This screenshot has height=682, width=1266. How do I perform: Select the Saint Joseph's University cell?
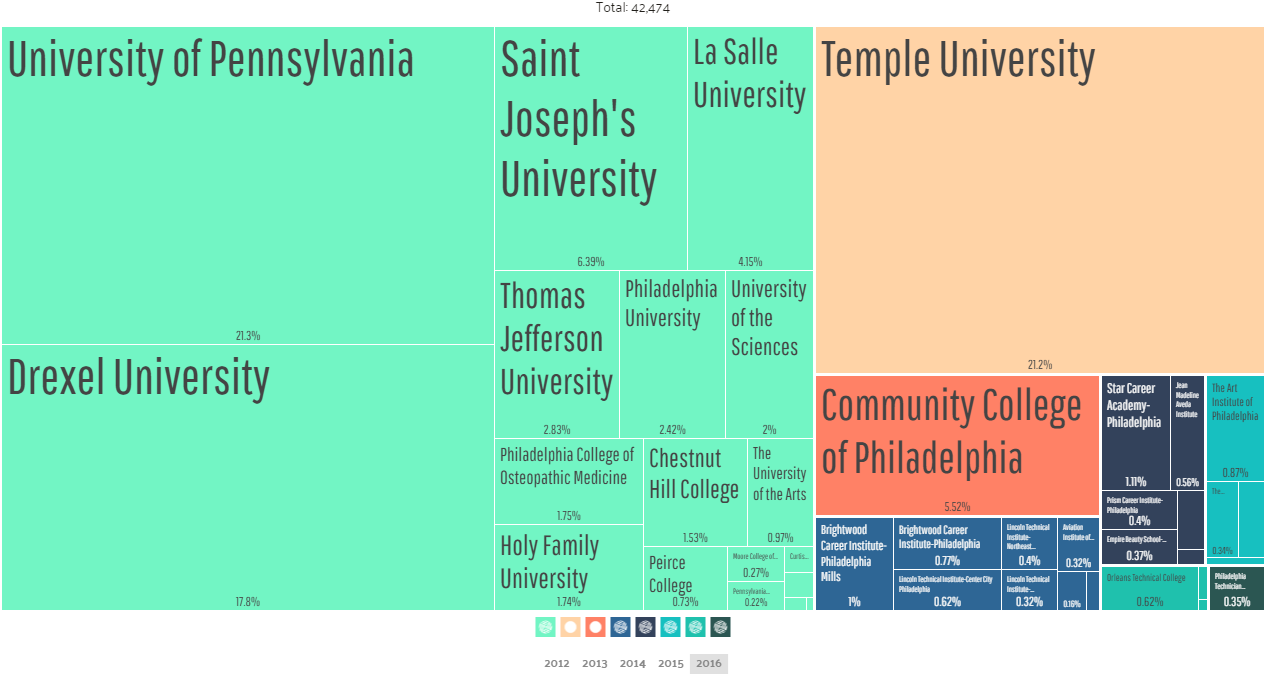point(591,149)
